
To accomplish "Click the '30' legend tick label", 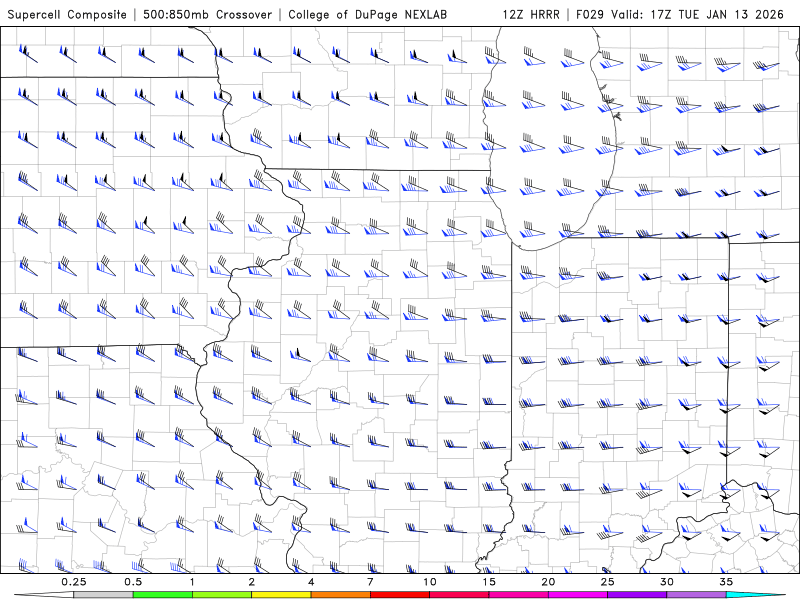I will click(667, 582).
